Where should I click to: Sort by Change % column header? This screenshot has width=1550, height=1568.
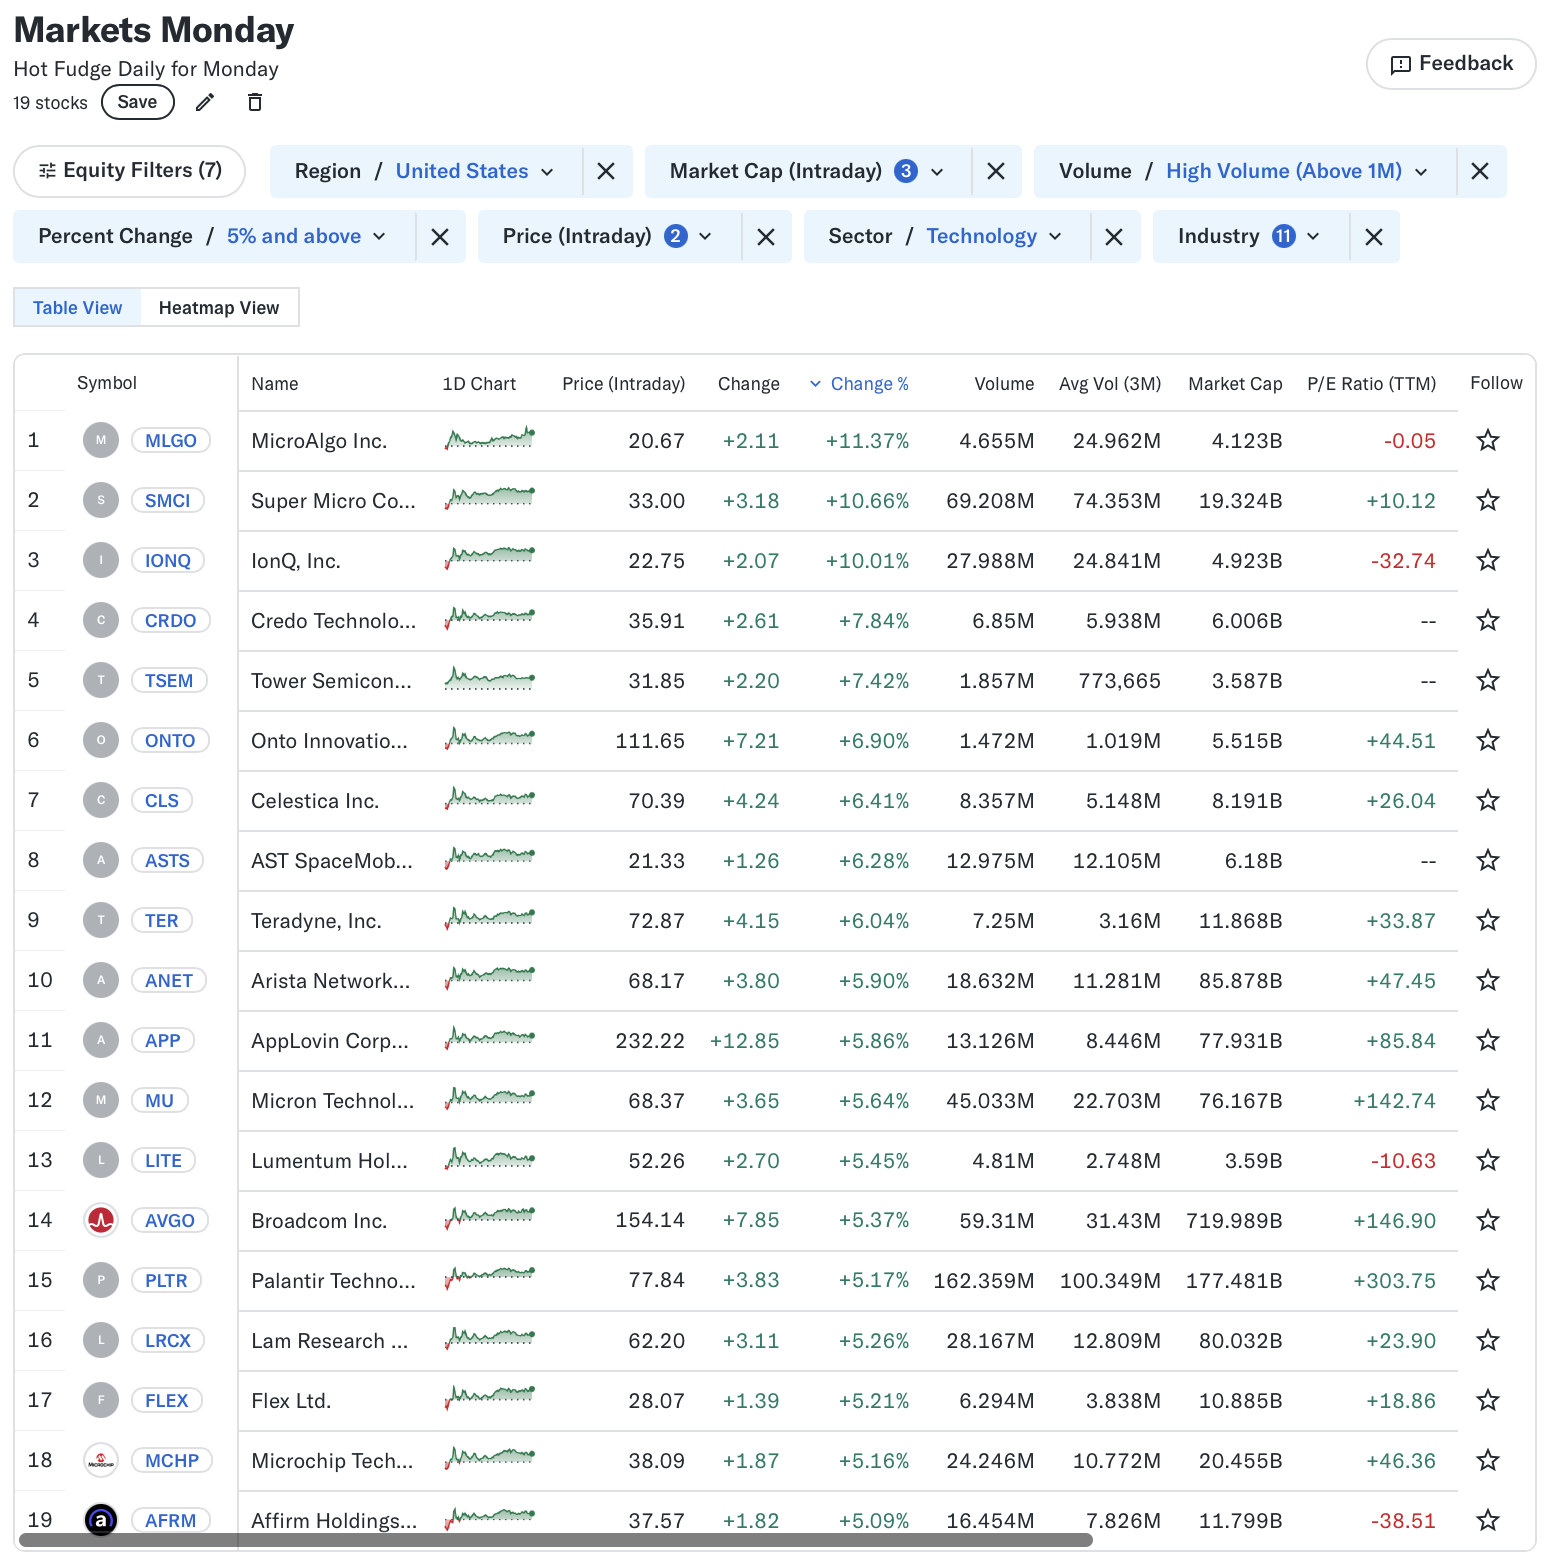coord(860,384)
